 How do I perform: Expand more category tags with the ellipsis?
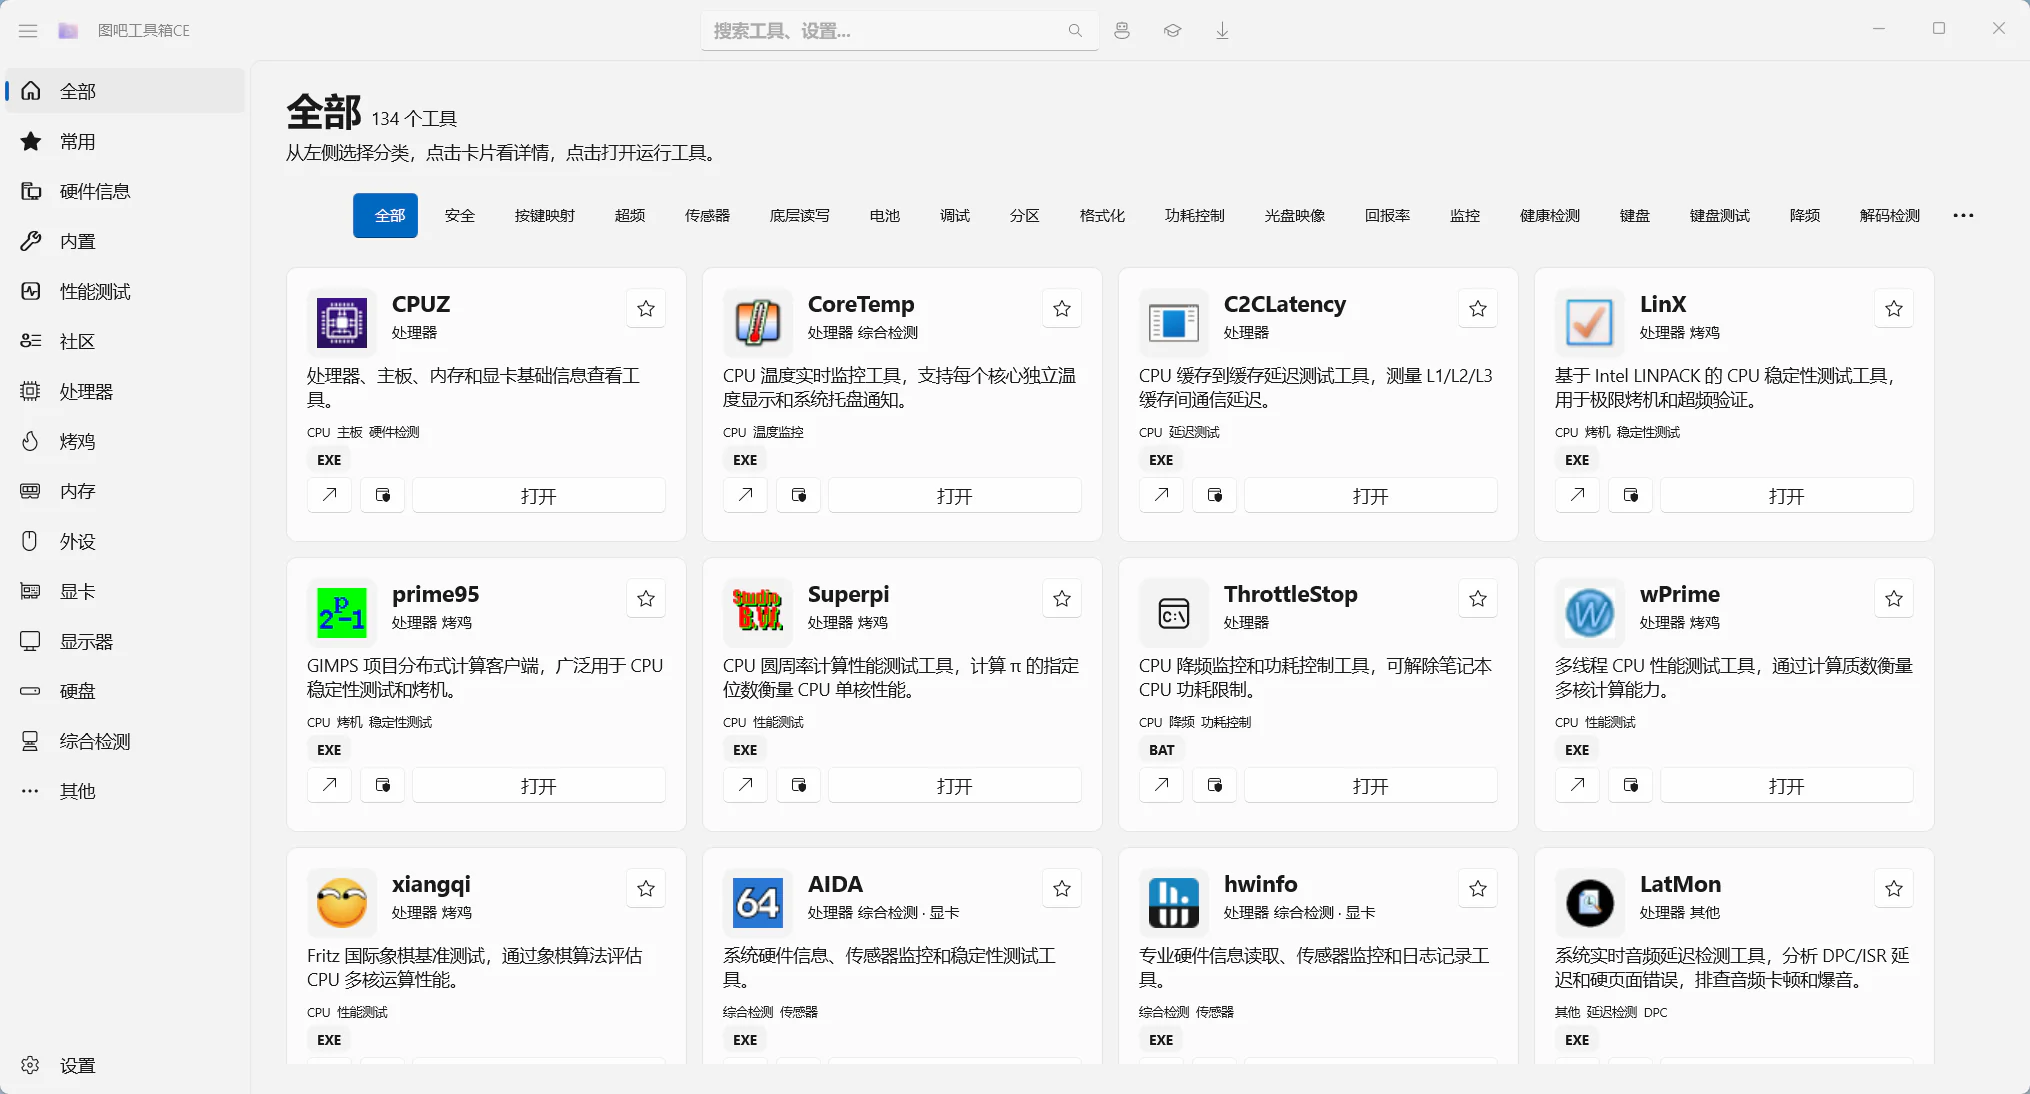pyautogui.click(x=1963, y=216)
